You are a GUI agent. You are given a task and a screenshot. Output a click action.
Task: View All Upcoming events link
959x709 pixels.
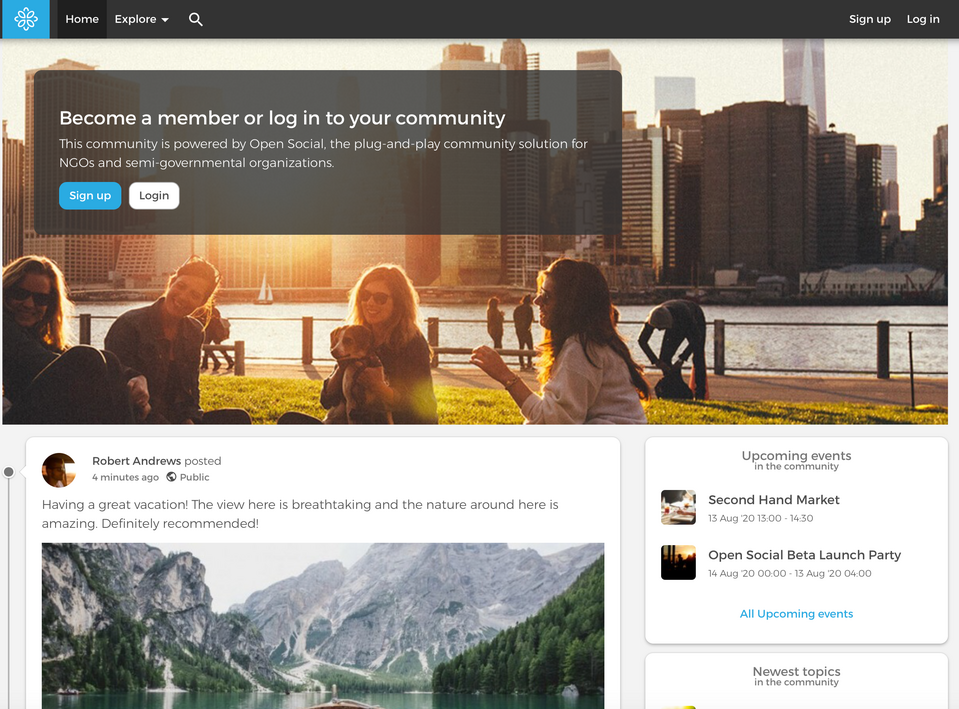point(796,614)
